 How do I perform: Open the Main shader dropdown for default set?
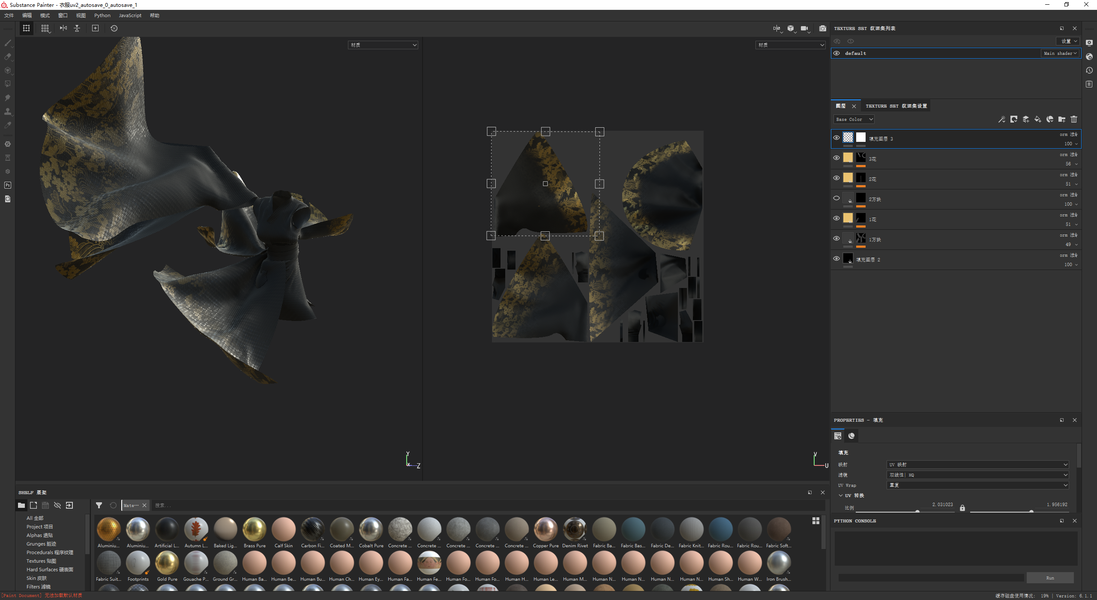(x=1061, y=53)
